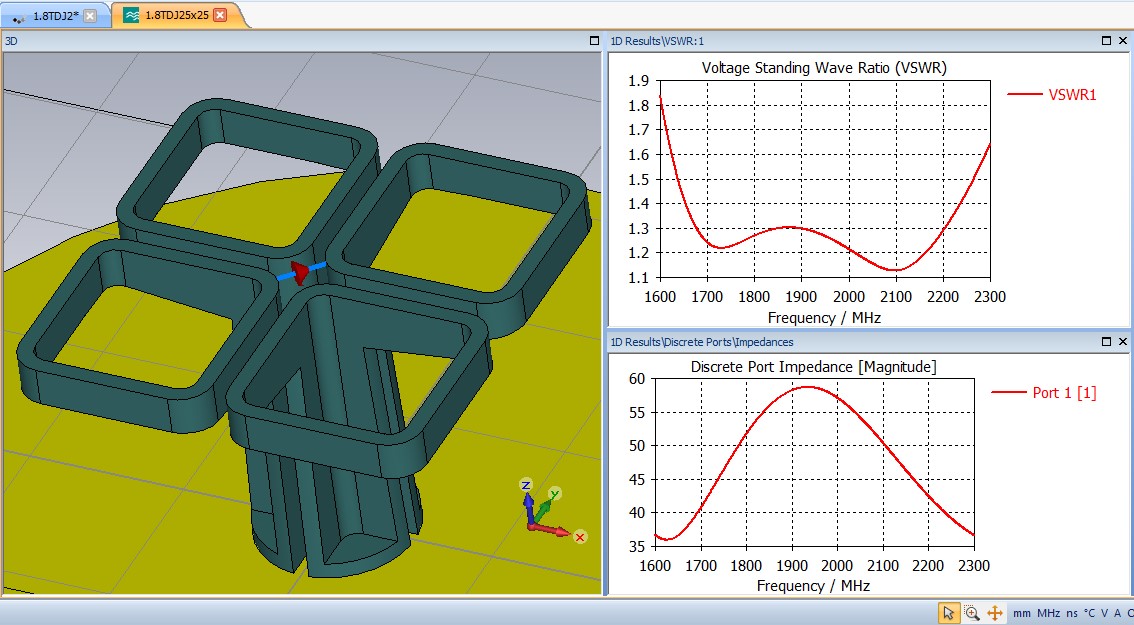Maximize the 3D view panel
The width and height of the screenshot is (1134, 625).
click(594, 41)
